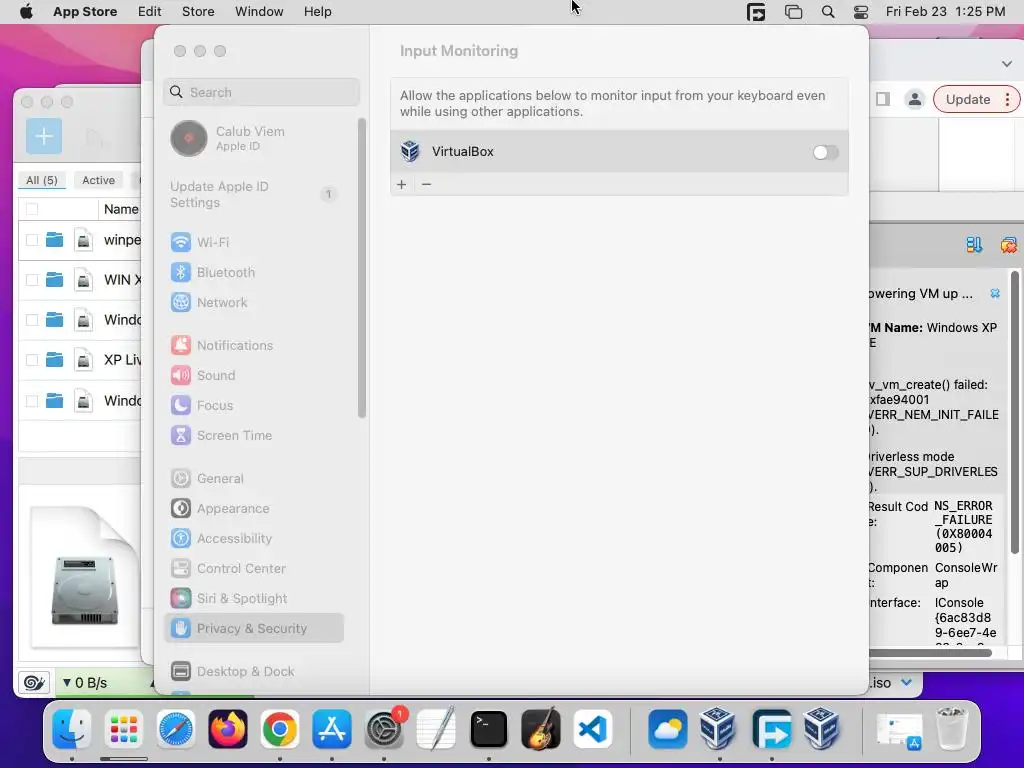Open the Edit menu
The width and height of the screenshot is (1024, 768).
[x=150, y=12]
